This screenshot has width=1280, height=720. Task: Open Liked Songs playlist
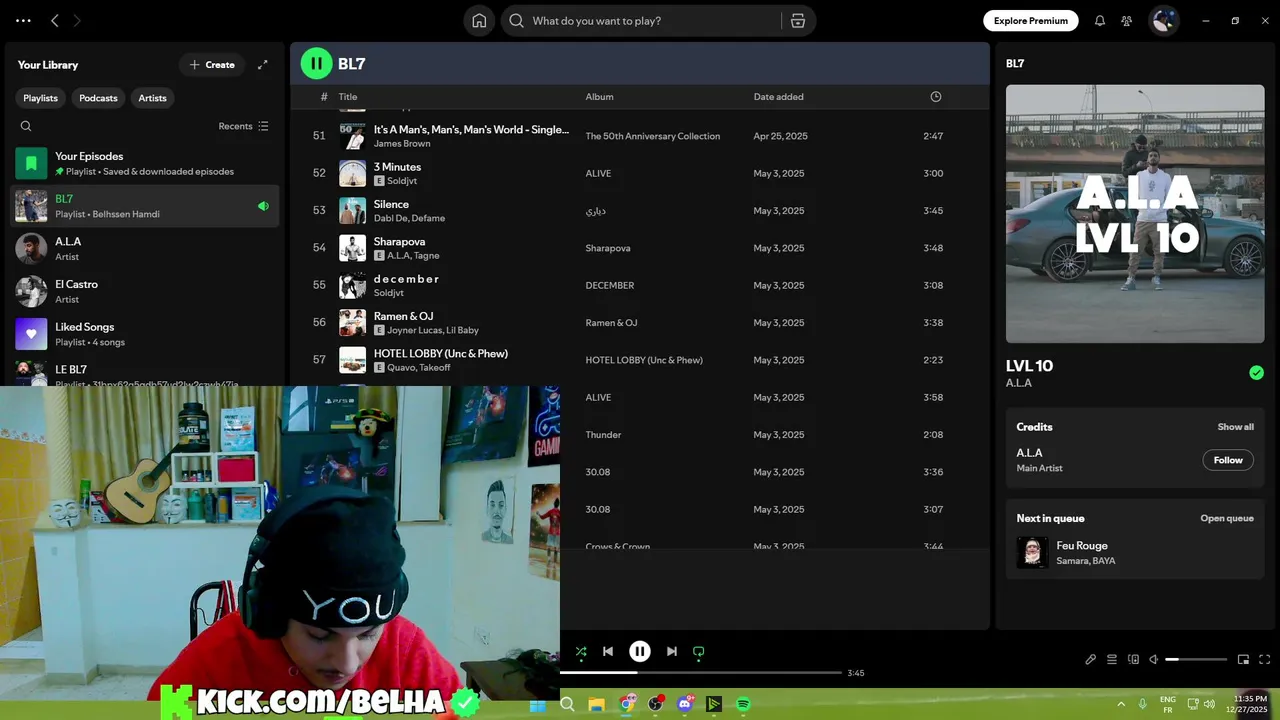145,334
